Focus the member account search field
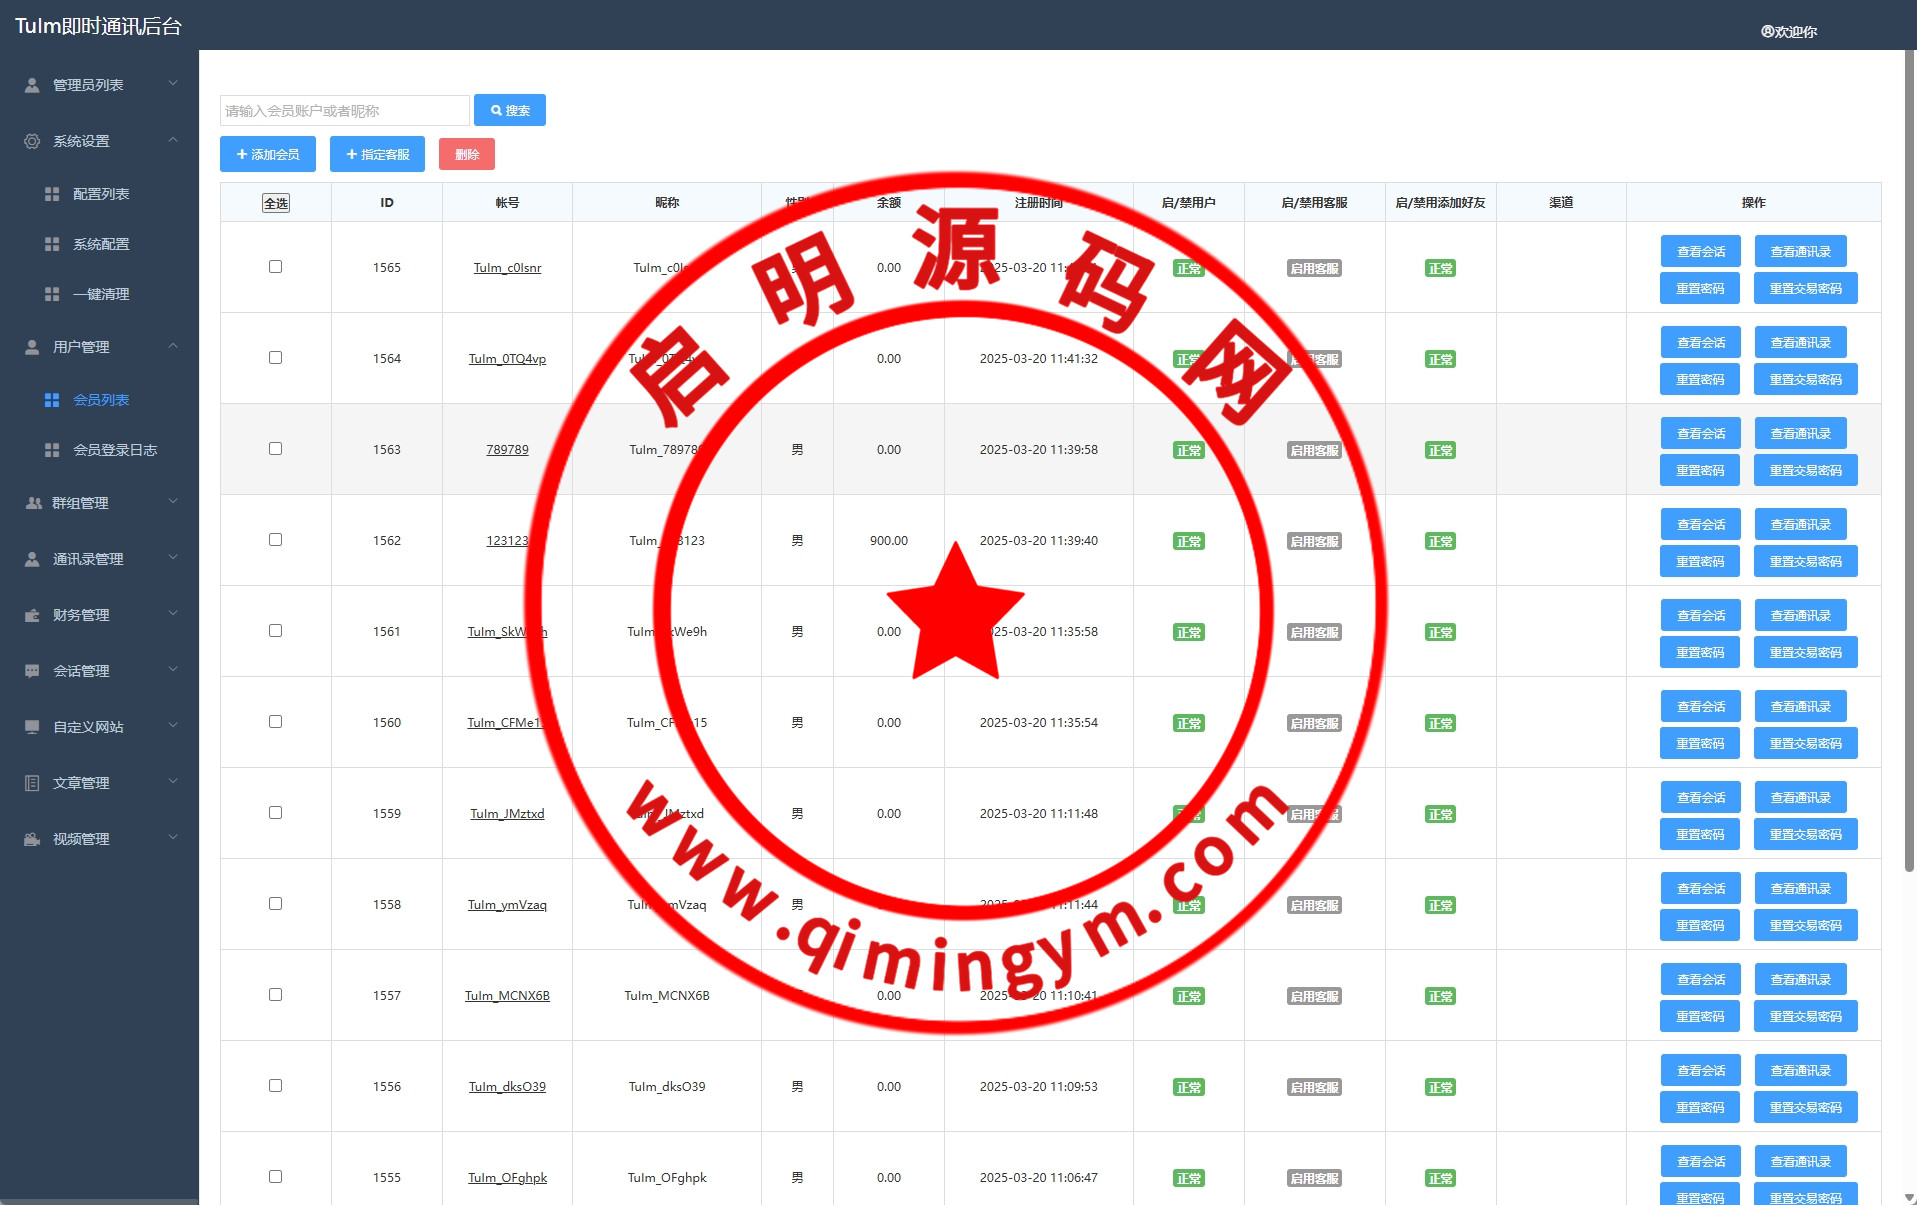The width and height of the screenshot is (1917, 1205). (x=344, y=111)
